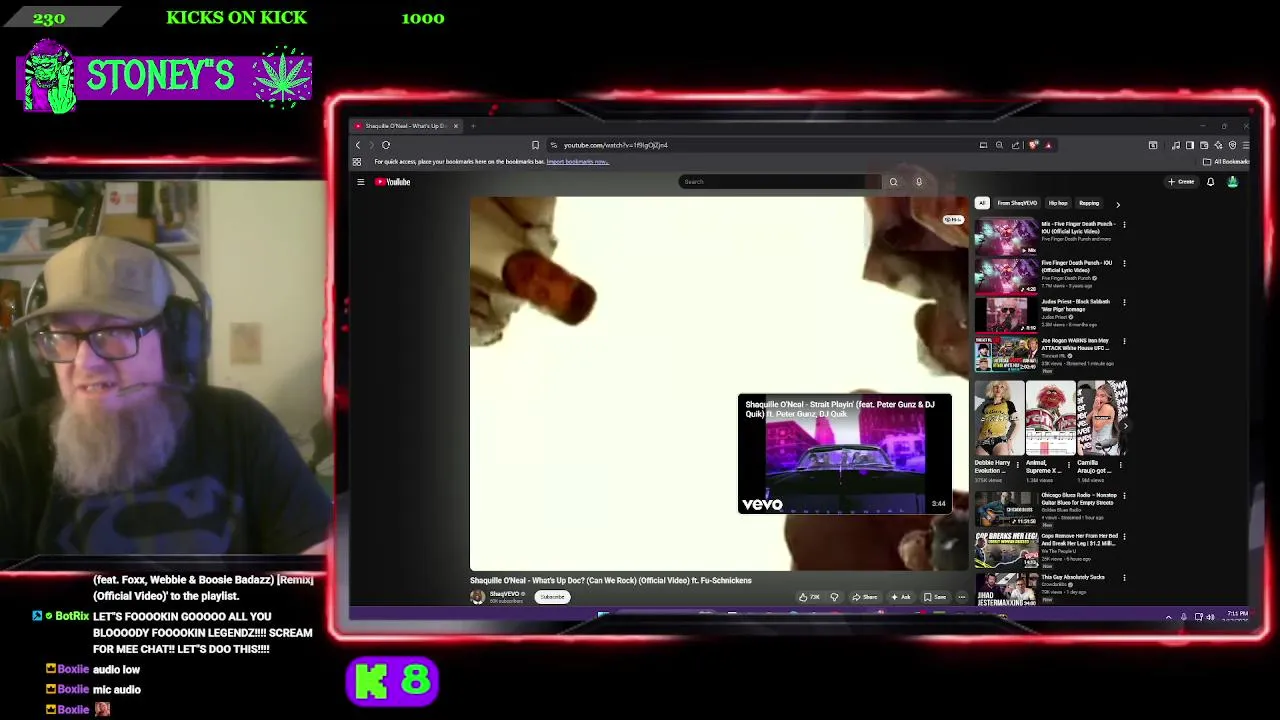Click the browser back arrow
The width and height of the screenshot is (1280, 720).
click(358, 145)
